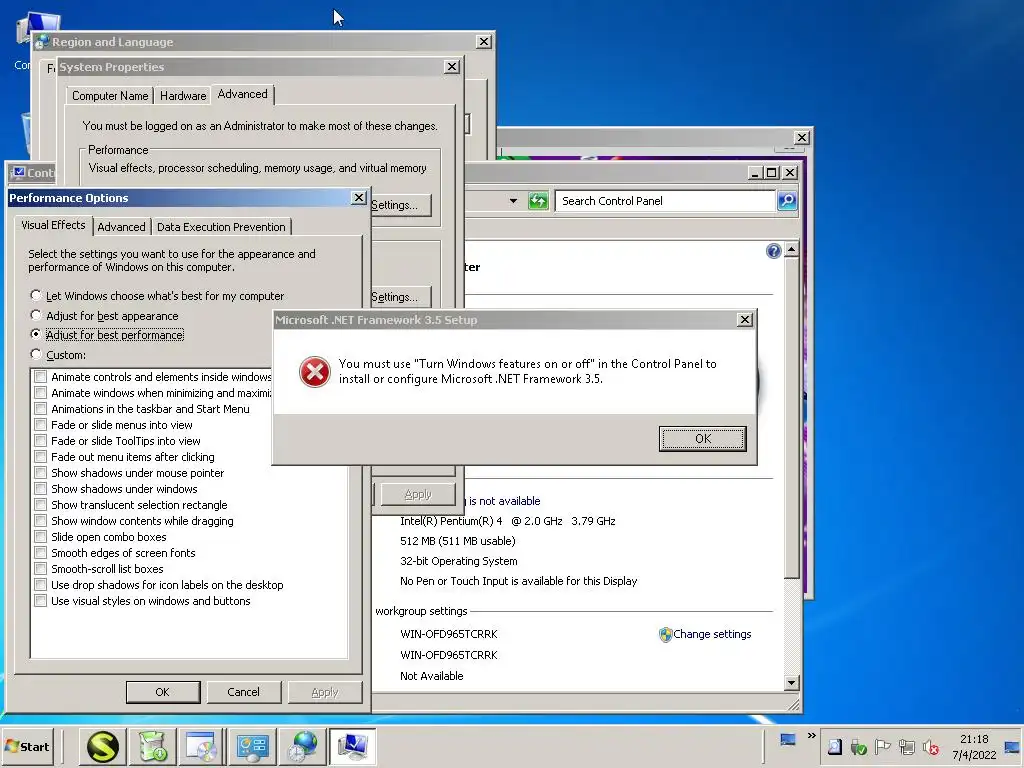Check Fade out menu items after clicking
The height and width of the screenshot is (768, 1024).
[40, 457]
